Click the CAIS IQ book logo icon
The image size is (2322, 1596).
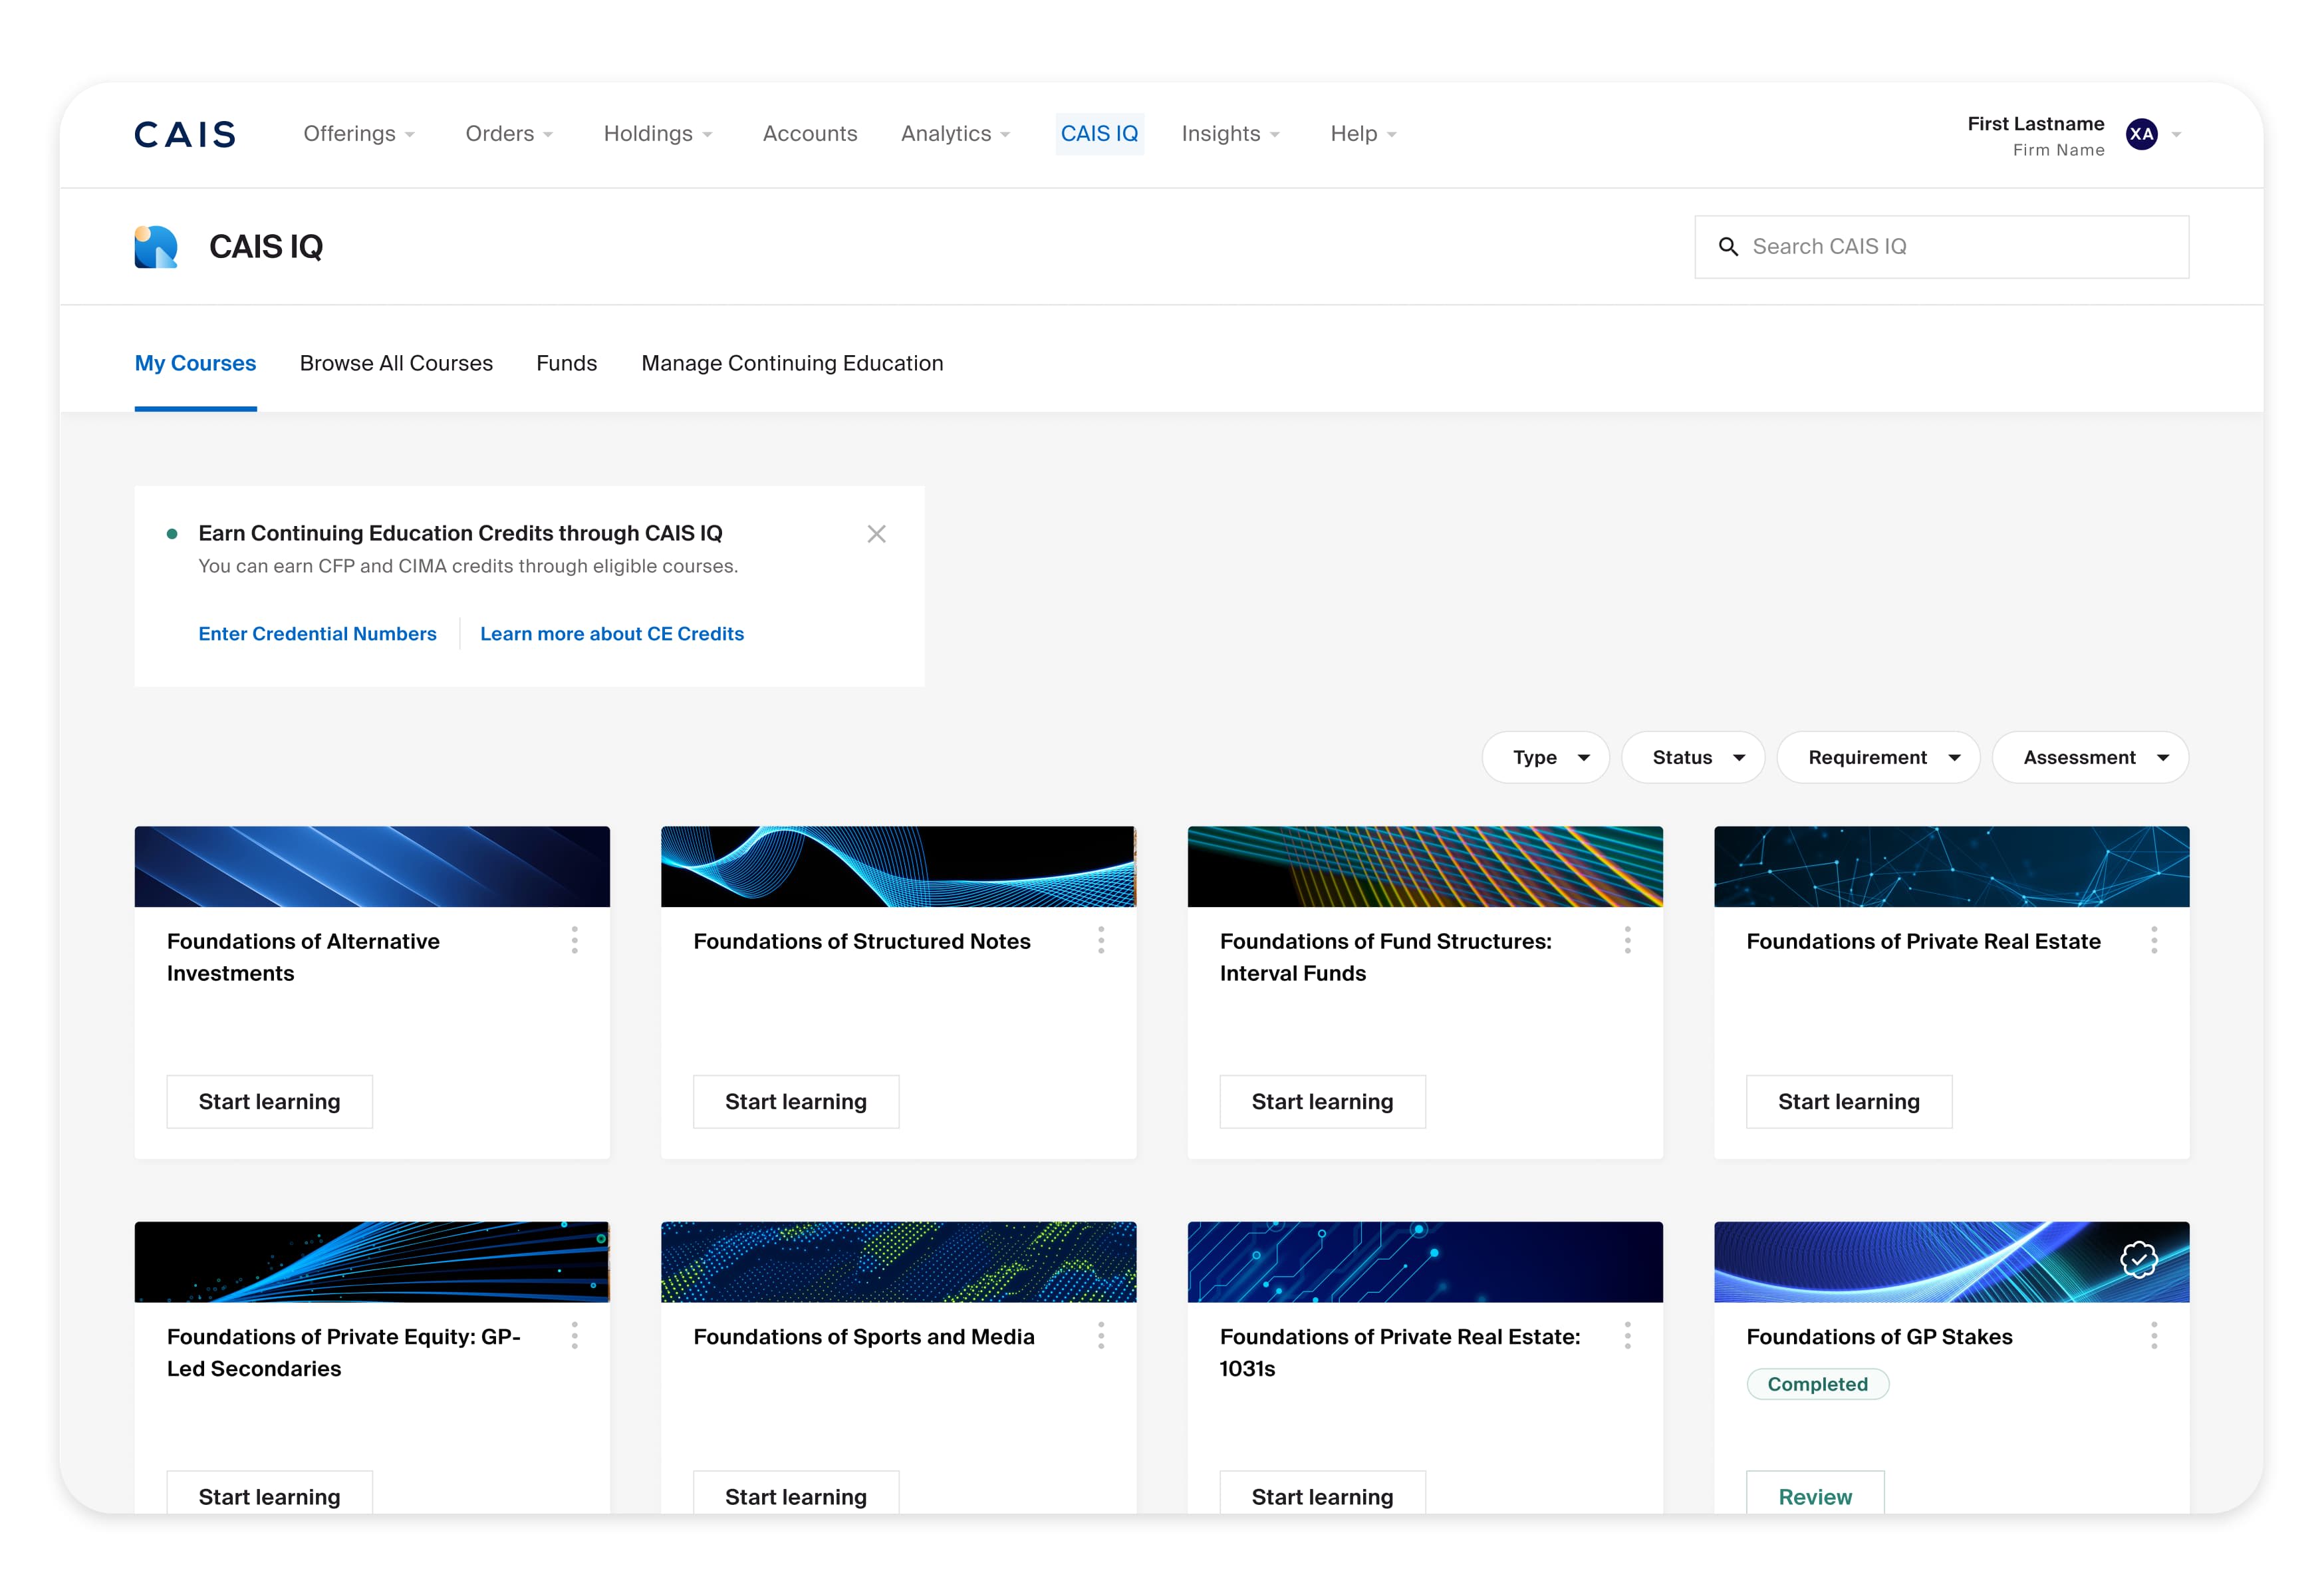156,247
